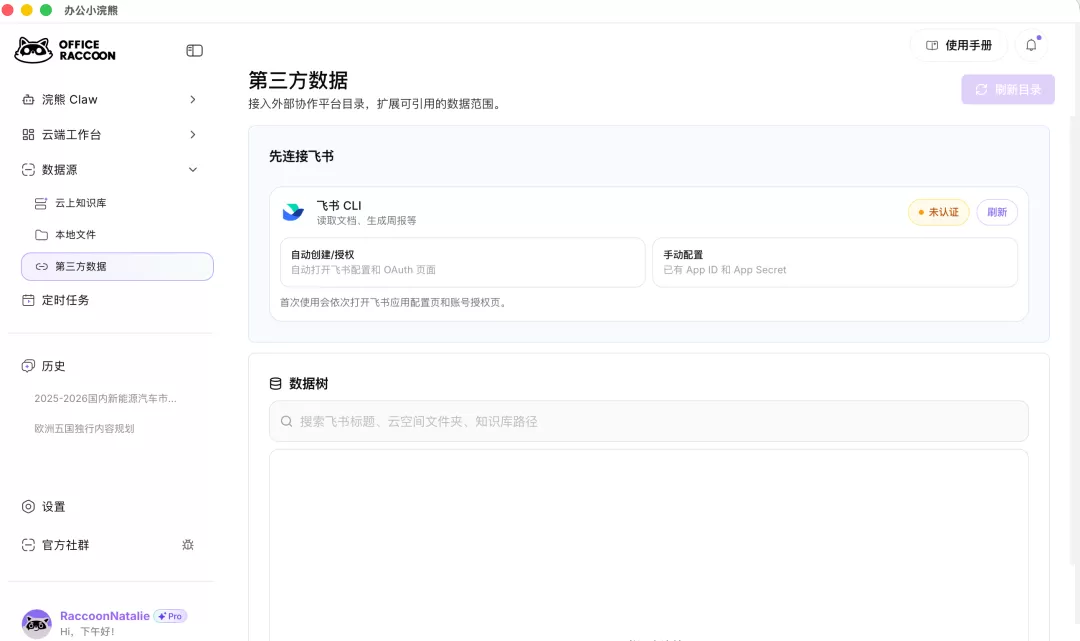
Task: Collapse the sidebar panel icon
Action: point(194,50)
